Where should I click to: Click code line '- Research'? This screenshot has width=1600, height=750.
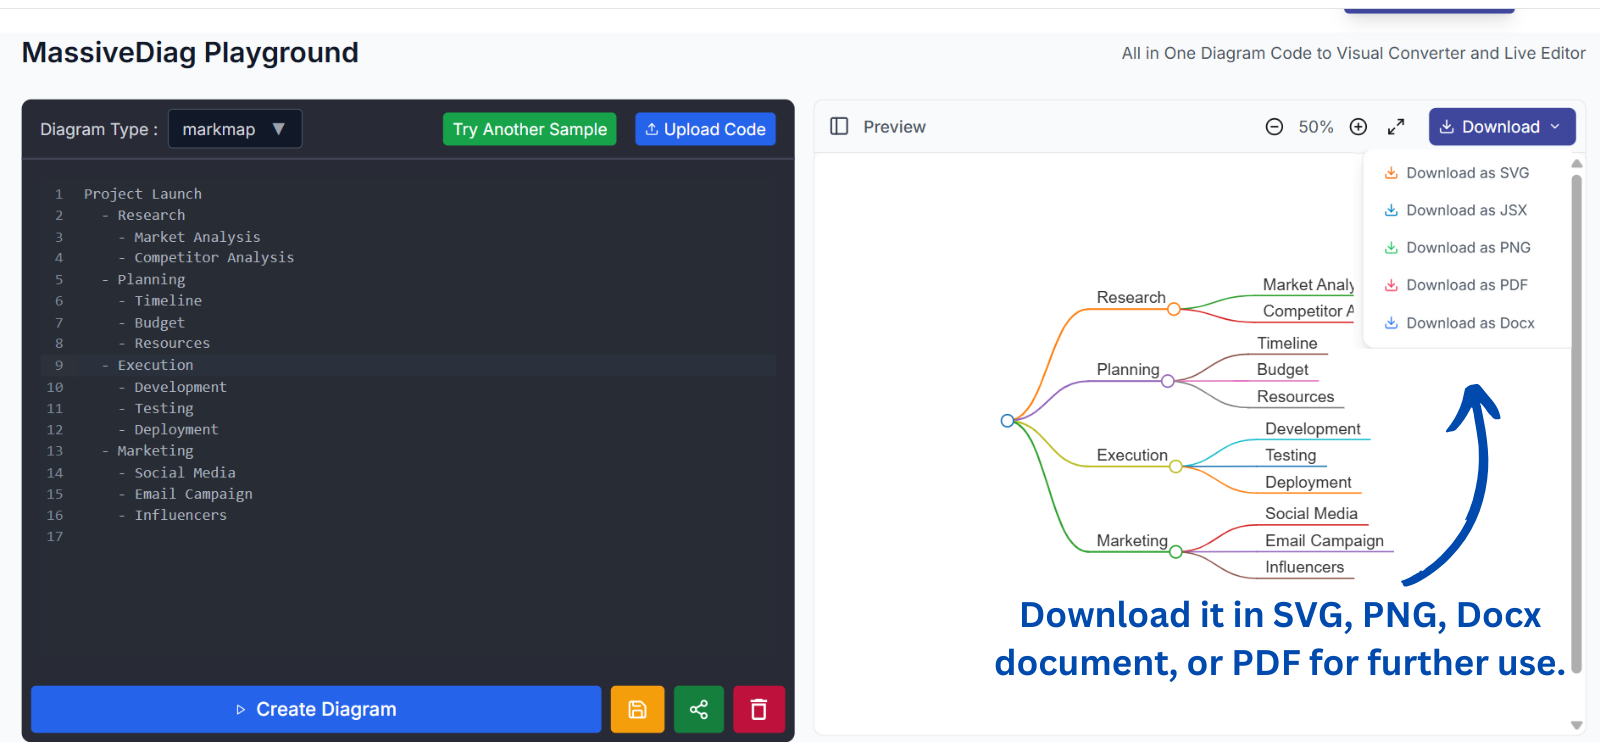point(143,215)
